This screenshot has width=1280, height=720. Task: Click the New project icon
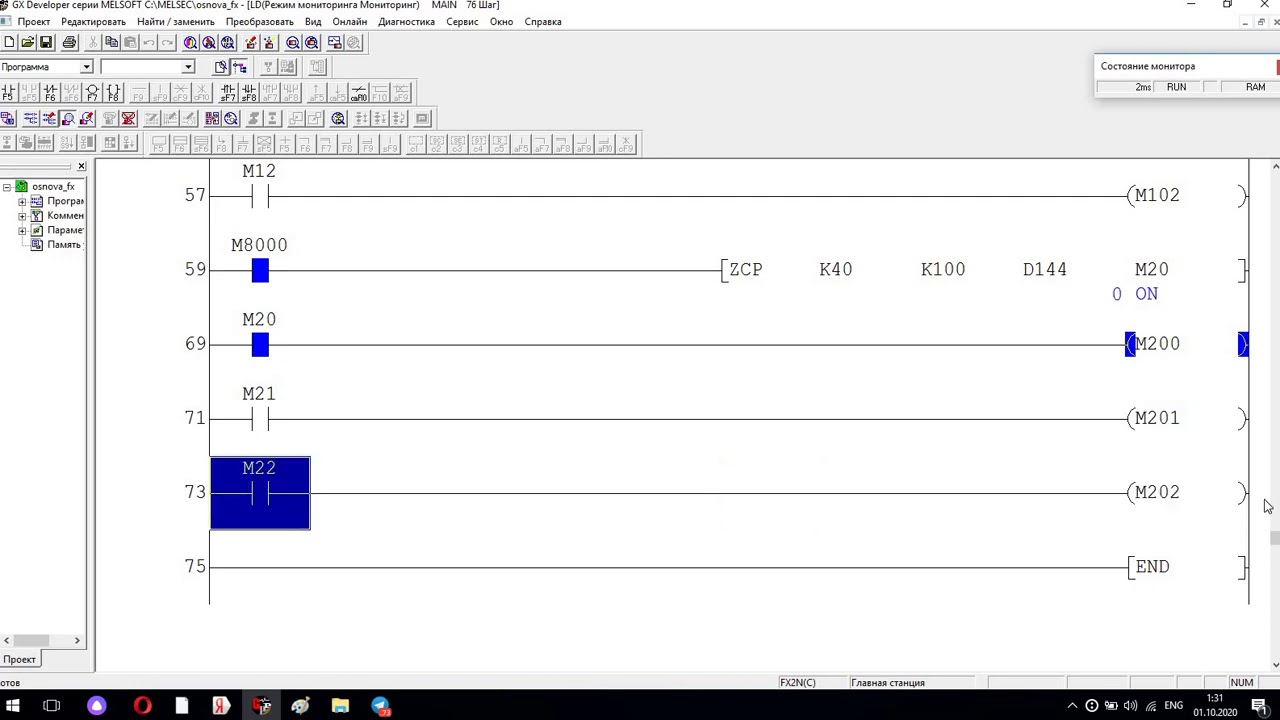click(9, 42)
